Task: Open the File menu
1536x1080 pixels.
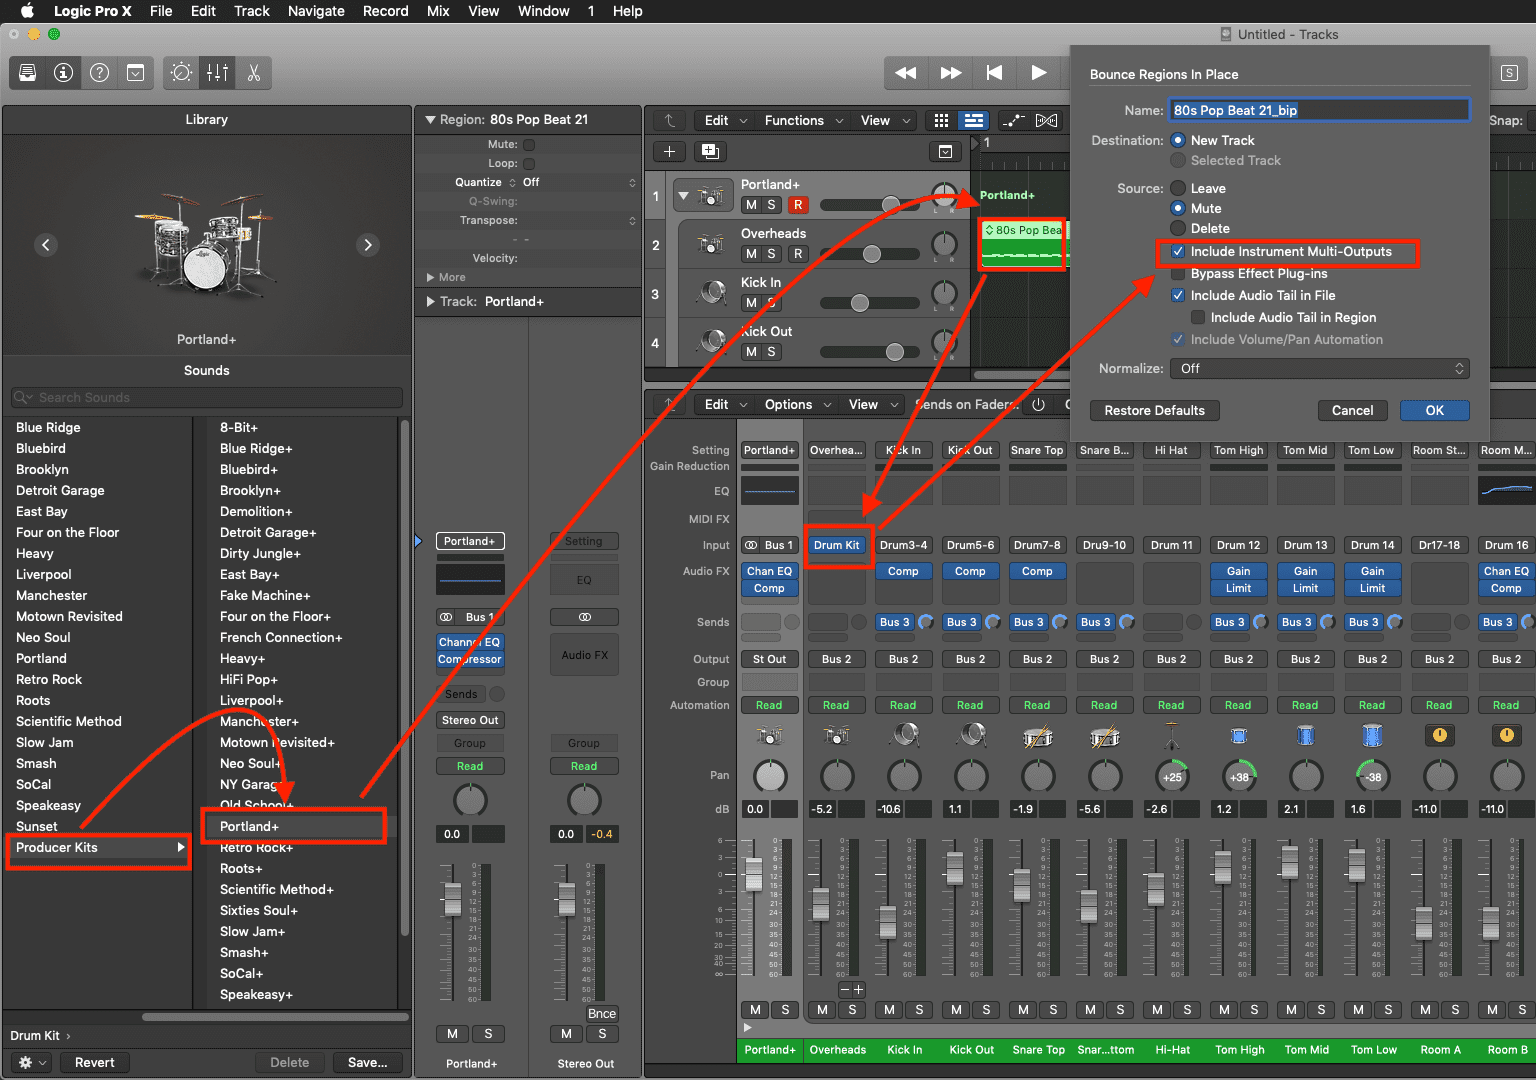Action: click(x=161, y=11)
